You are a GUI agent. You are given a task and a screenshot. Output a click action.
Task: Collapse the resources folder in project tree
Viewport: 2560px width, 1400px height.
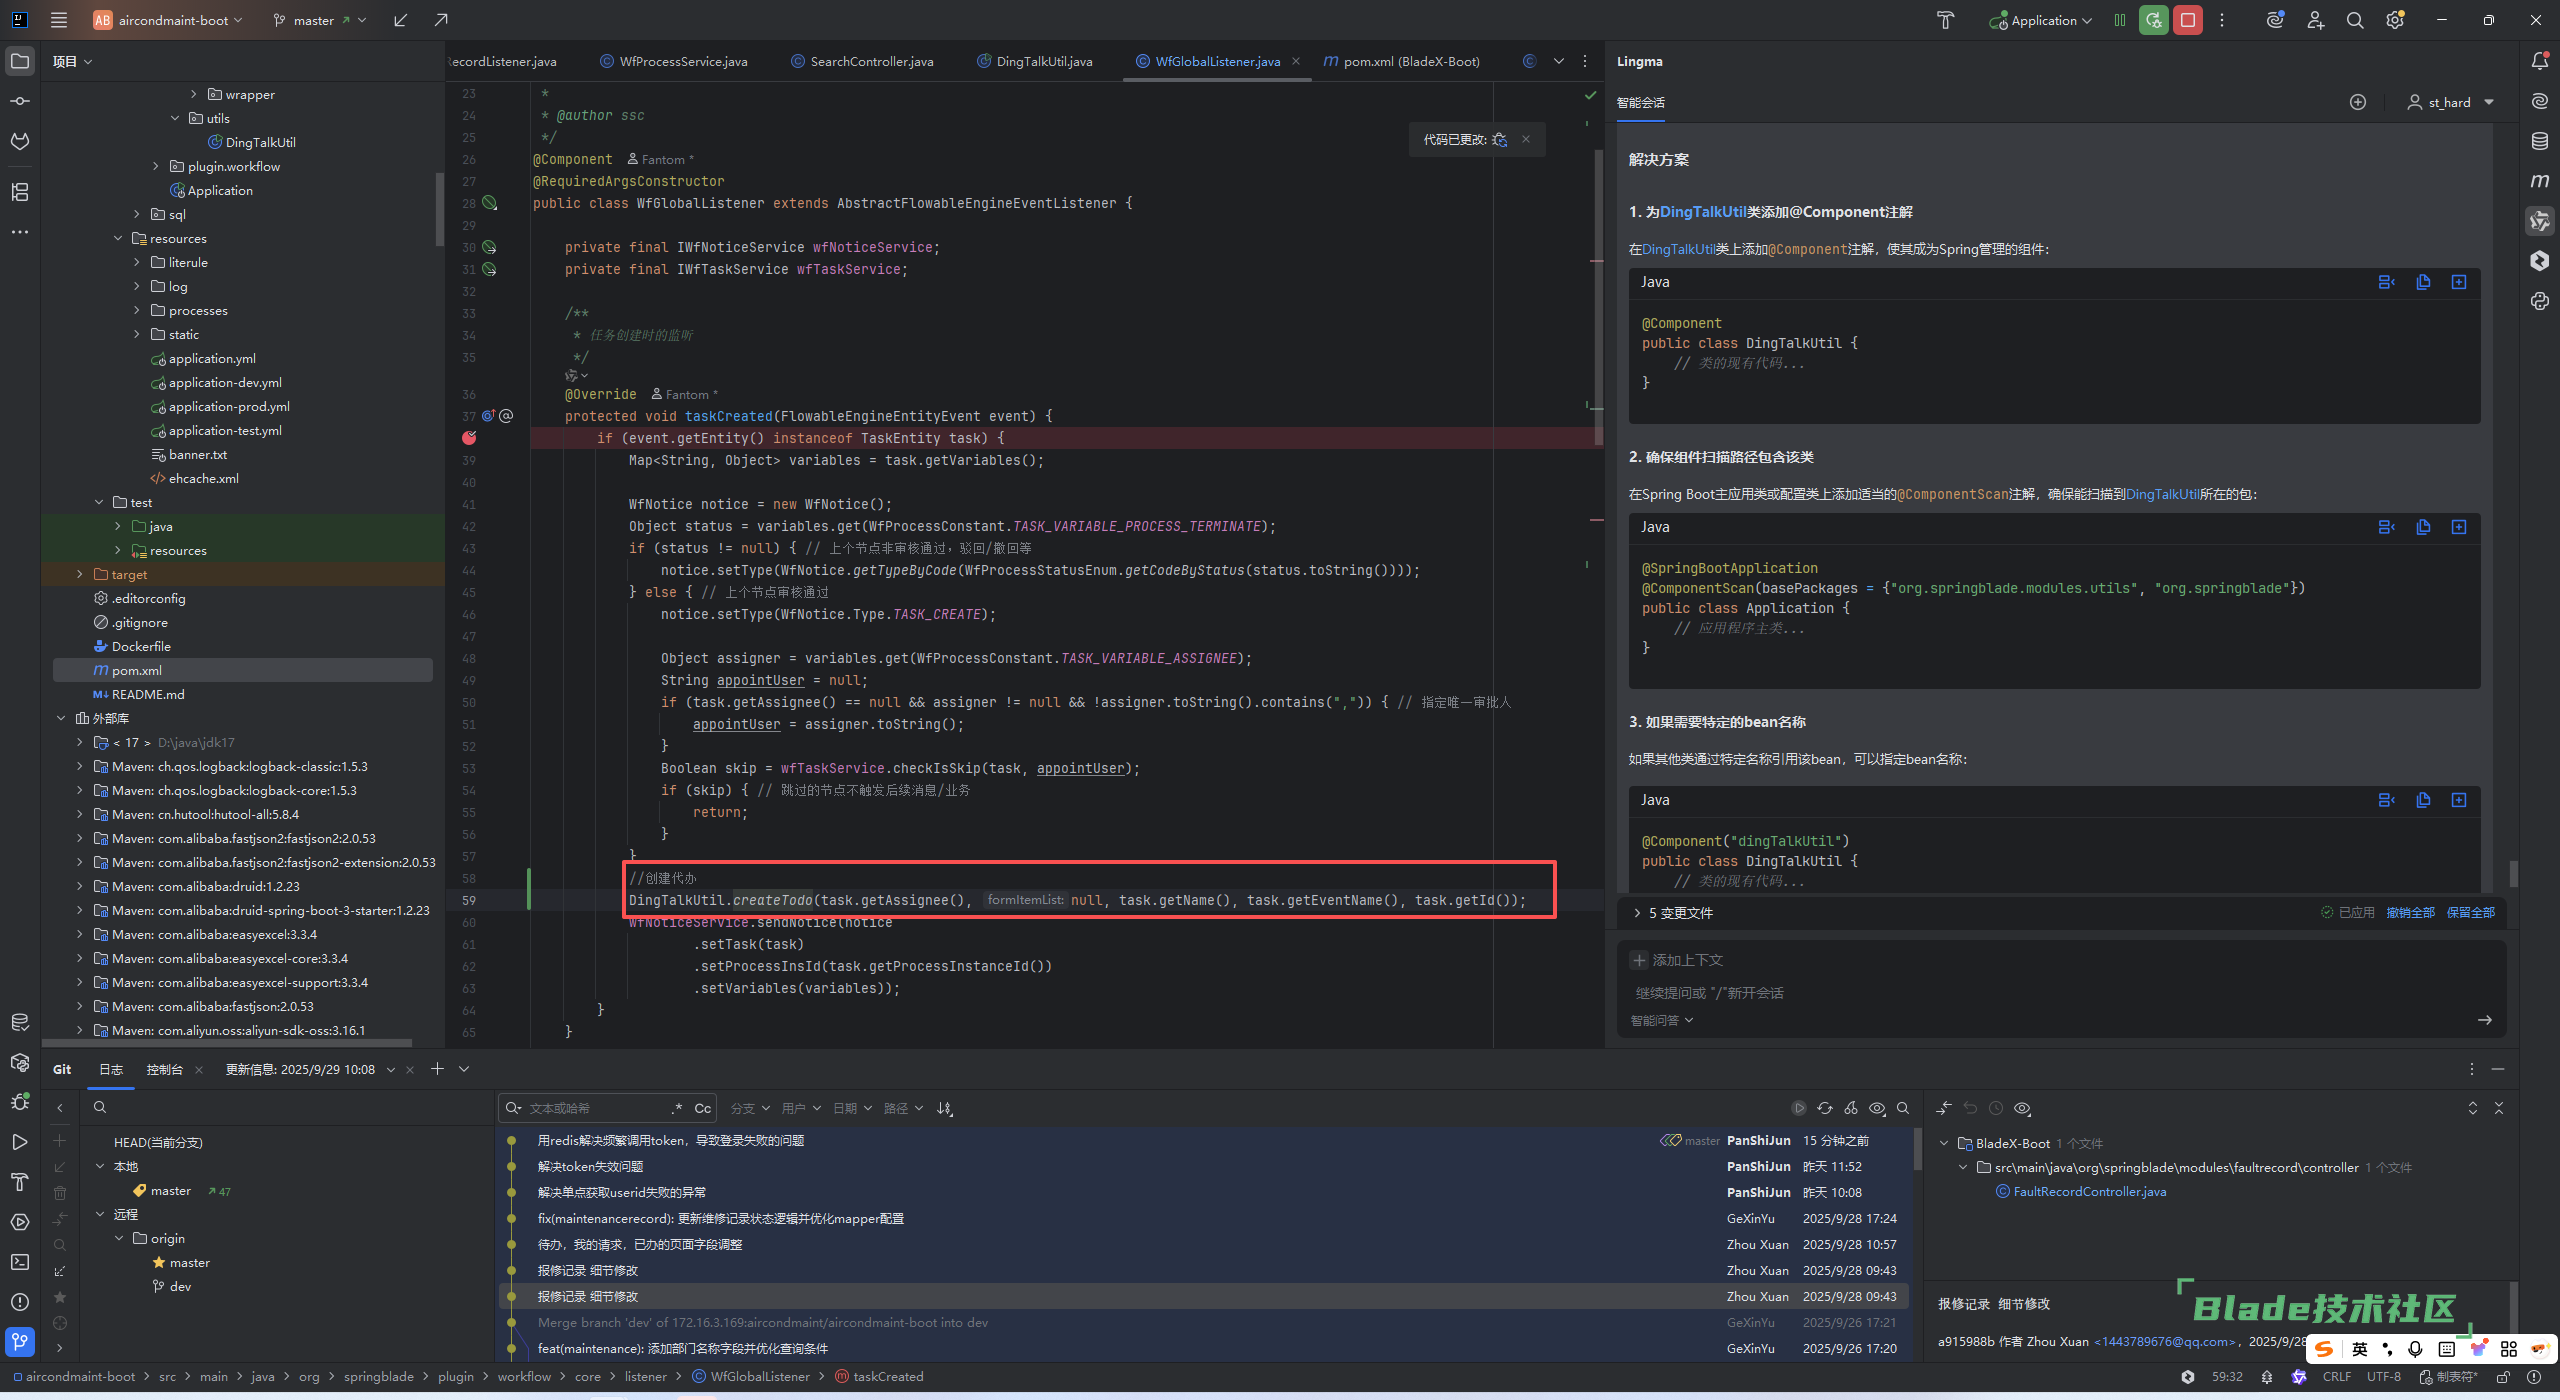[x=118, y=238]
